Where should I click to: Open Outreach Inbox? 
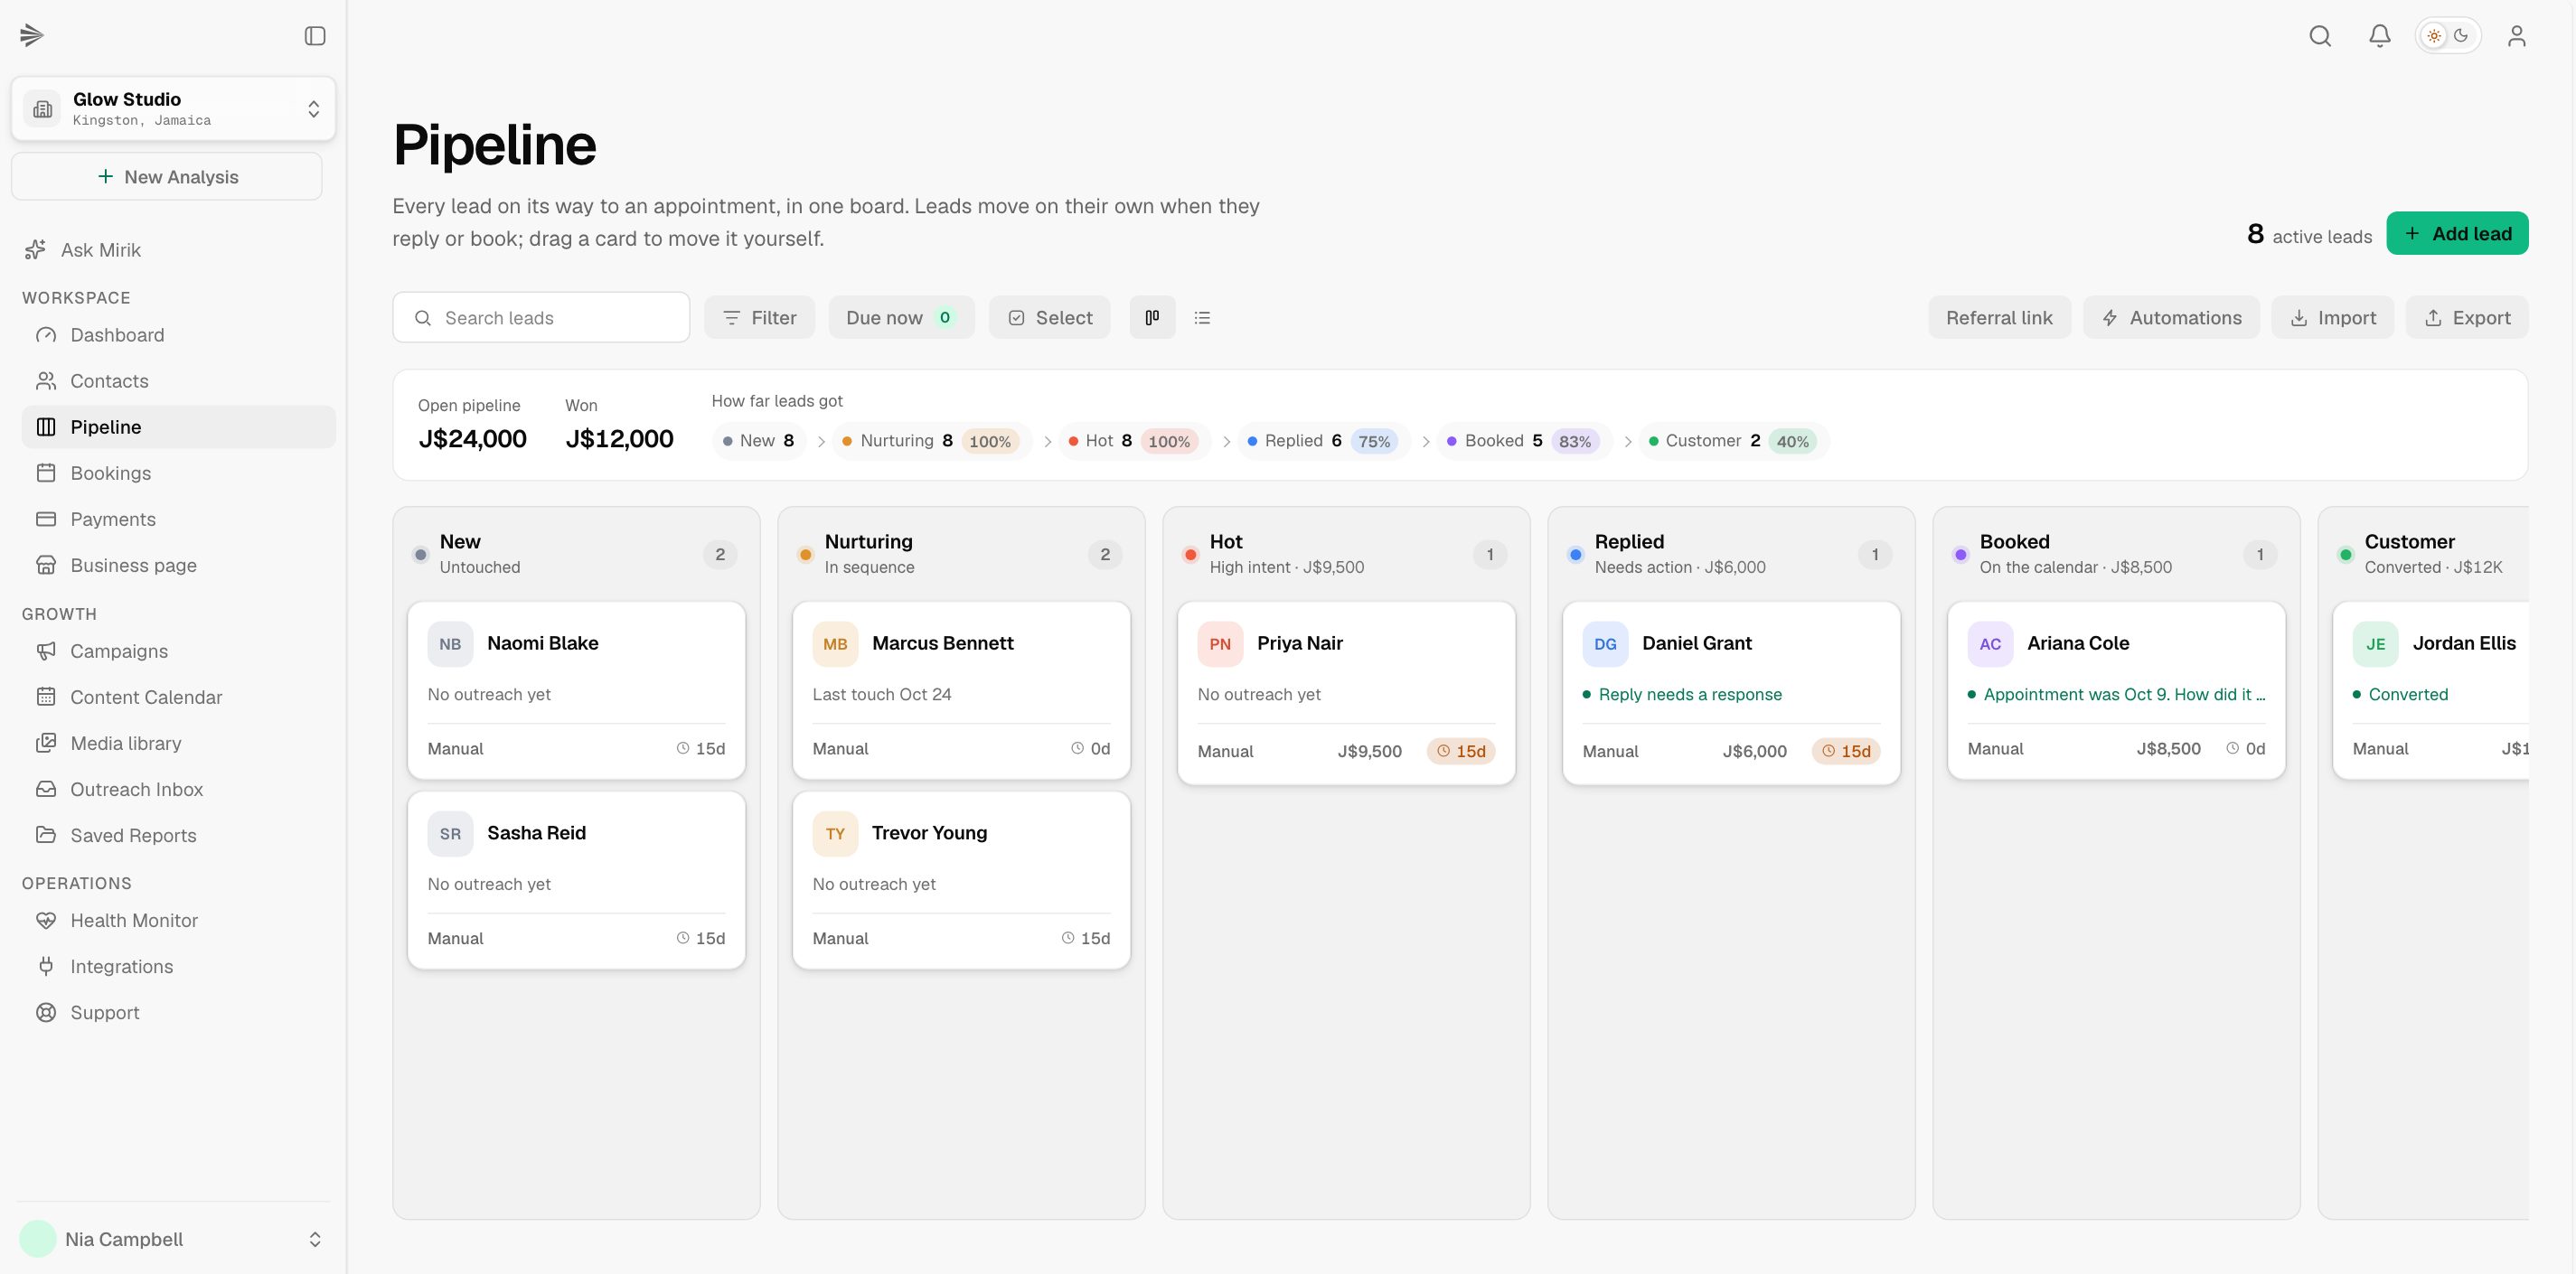(178, 789)
